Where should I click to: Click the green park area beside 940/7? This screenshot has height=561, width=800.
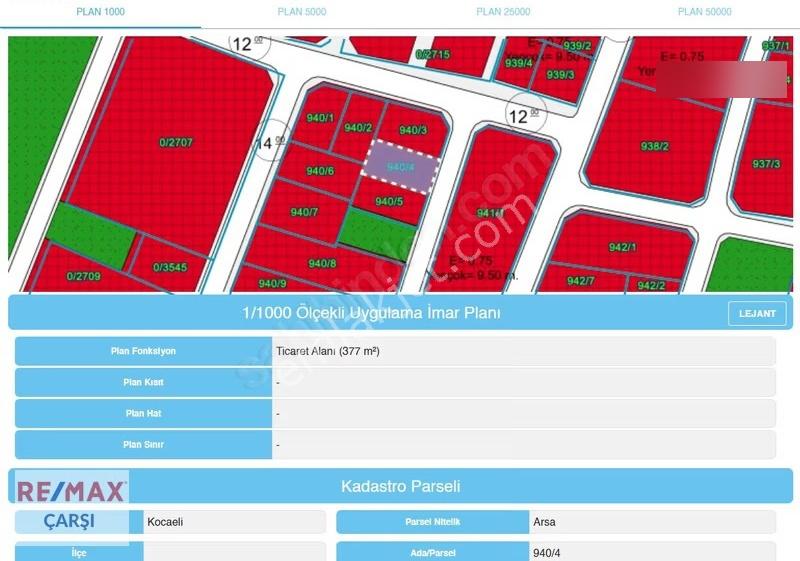pyautogui.click(x=377, y=235)
